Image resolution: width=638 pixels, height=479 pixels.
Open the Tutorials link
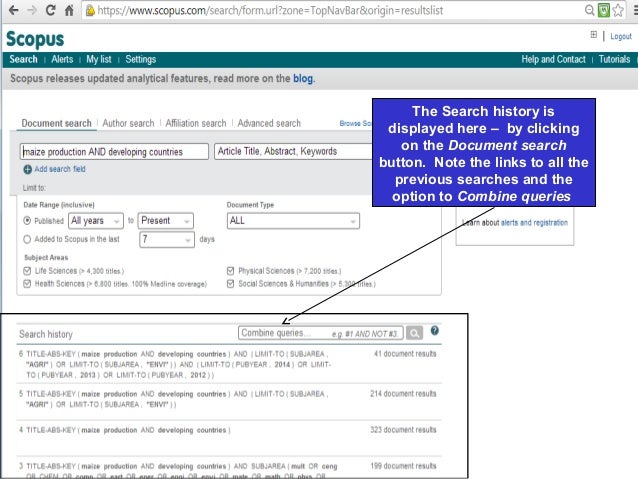click(x=614, y=59)
